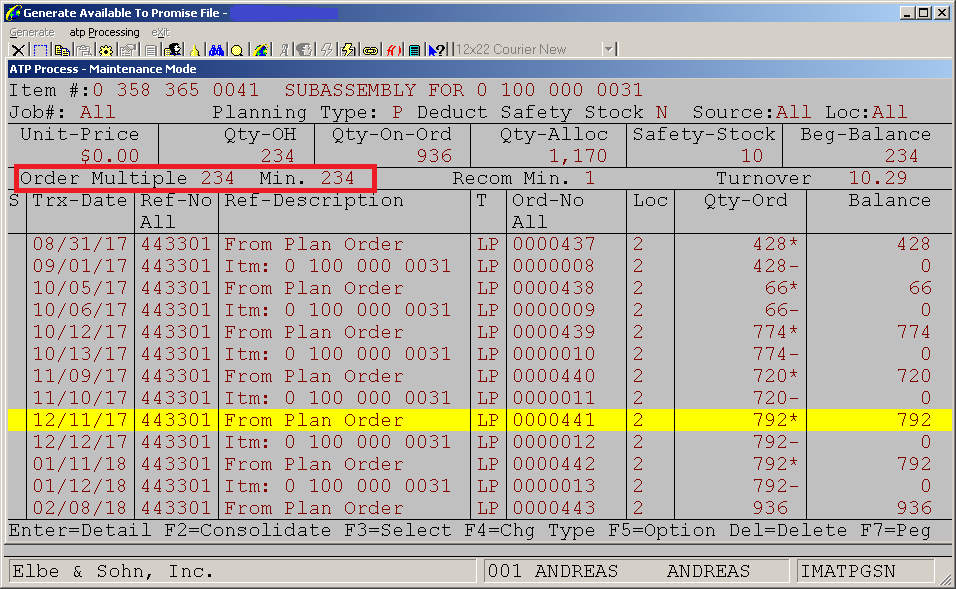Screen dimensions: 956x589
Task: Select the row dated 12/12/17
Action: 480,442
